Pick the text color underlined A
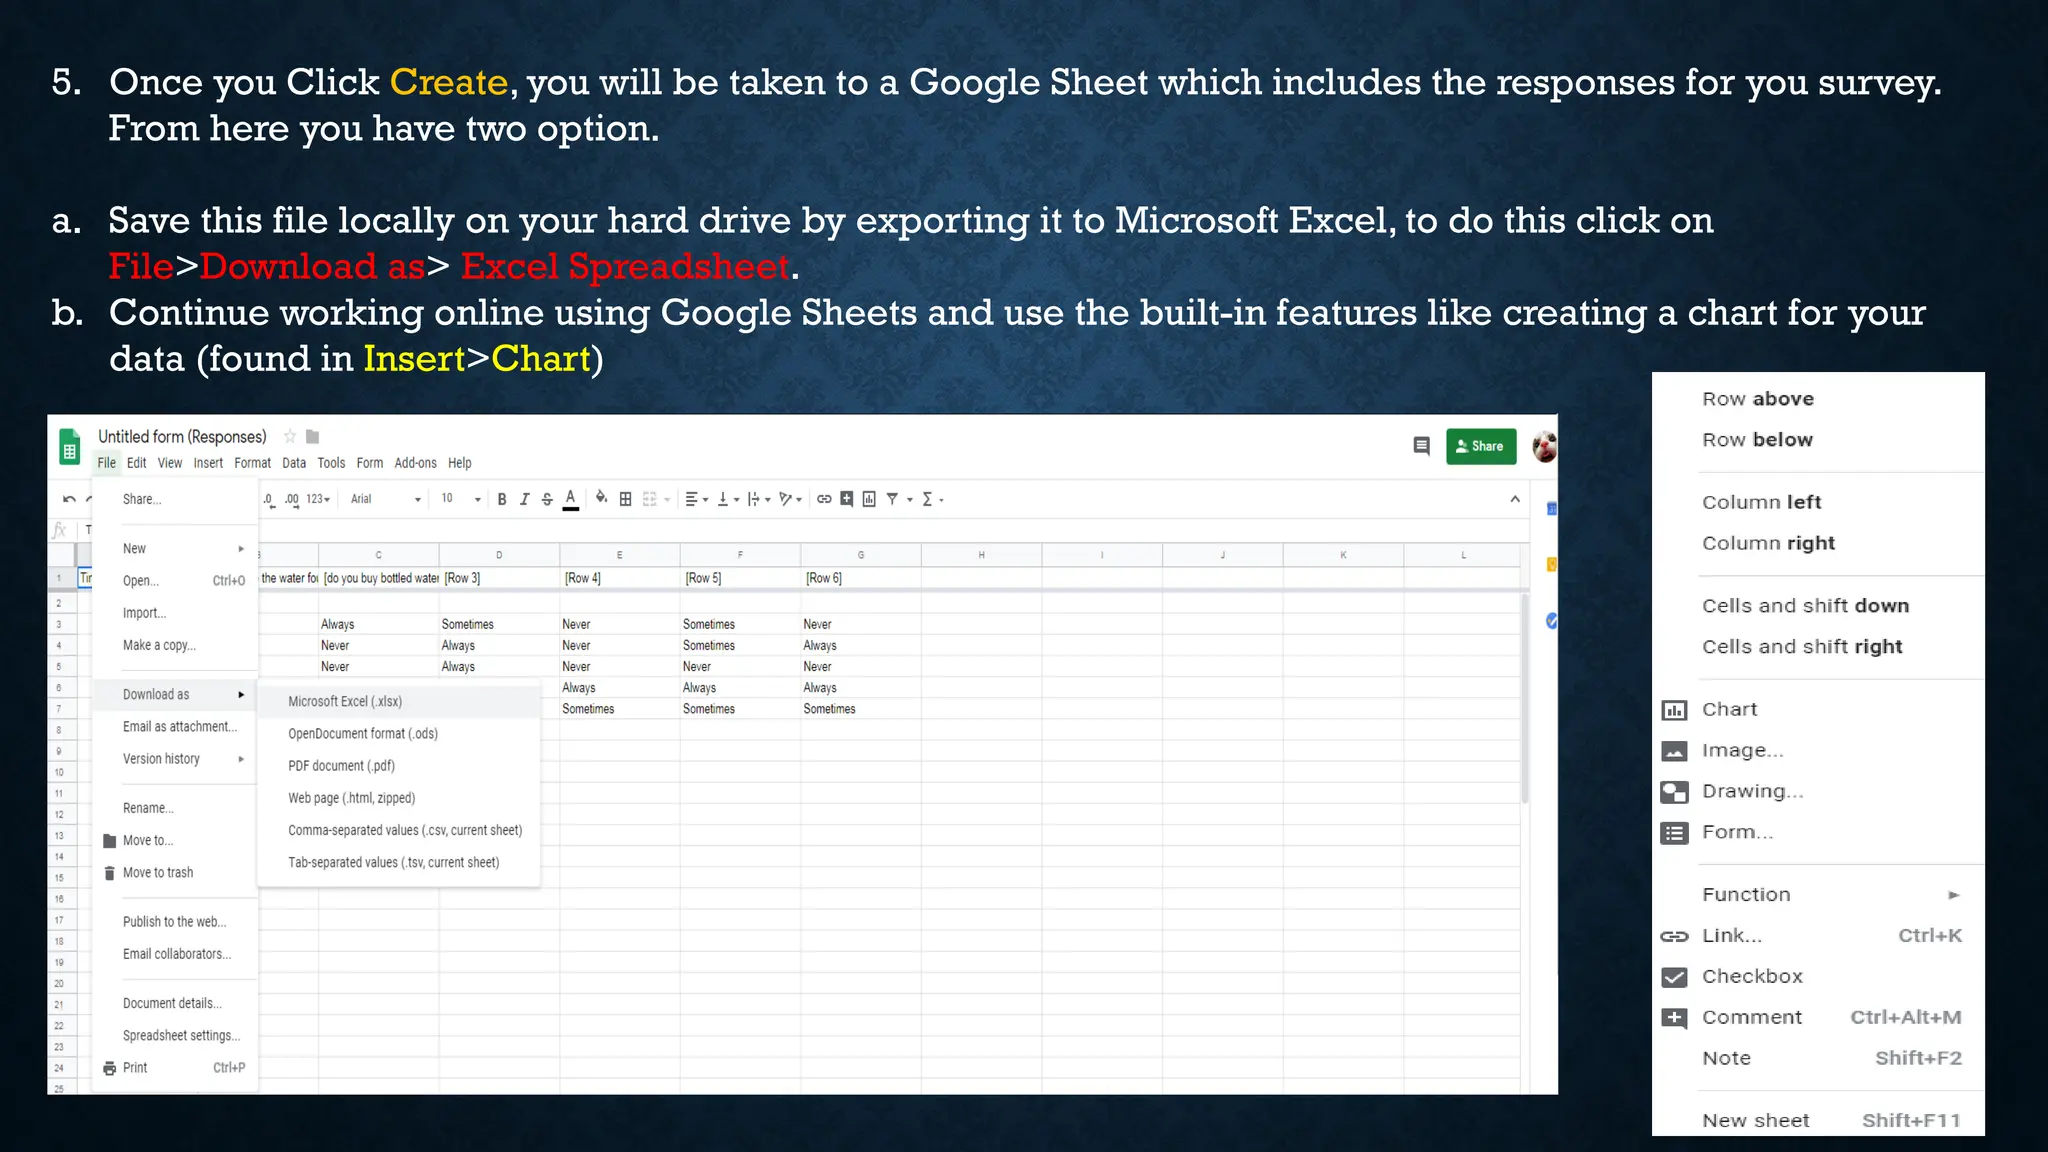 [x=570, y=499]
